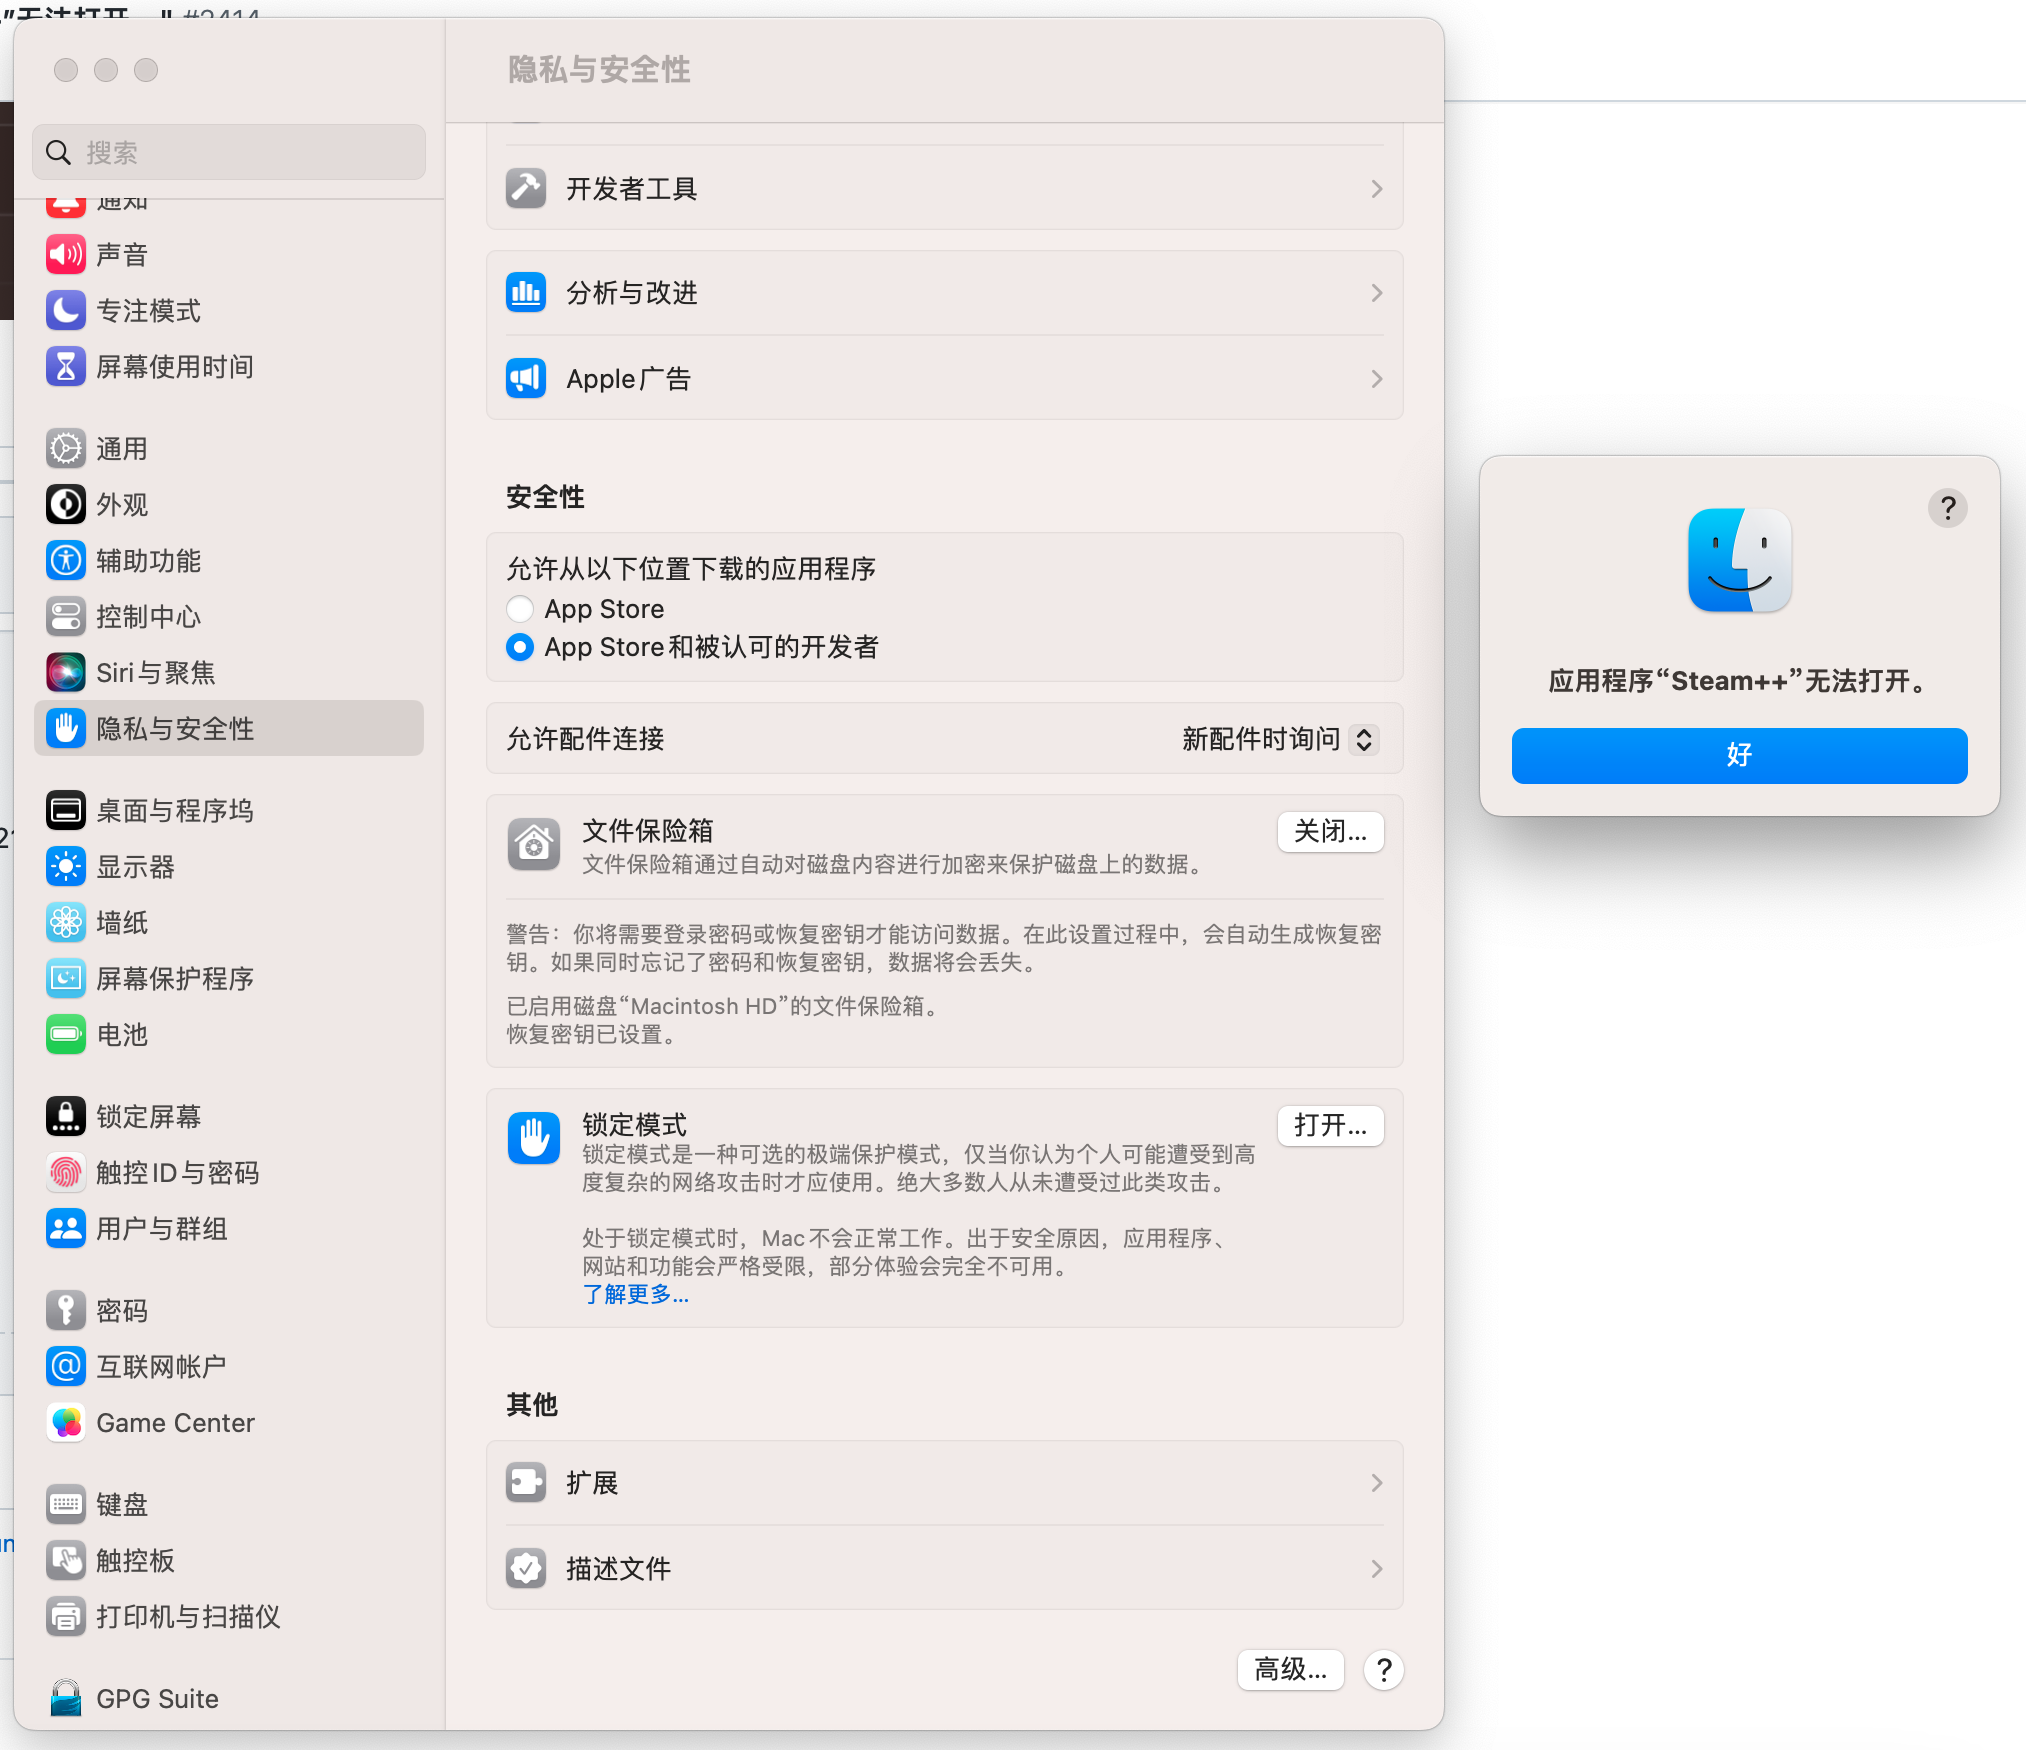
Task: Open the 允许配件连接 dropdown
Action: (x=1279, y=739)
